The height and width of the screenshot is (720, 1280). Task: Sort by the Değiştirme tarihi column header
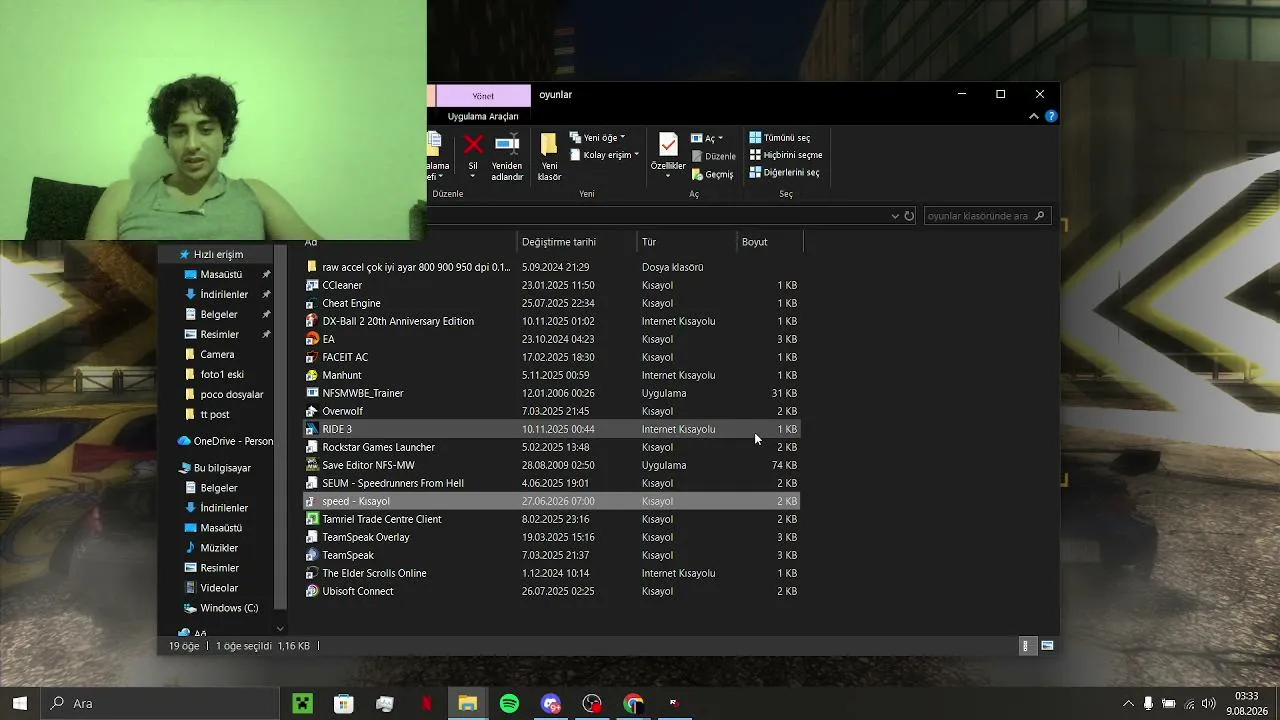pos(576,242)
